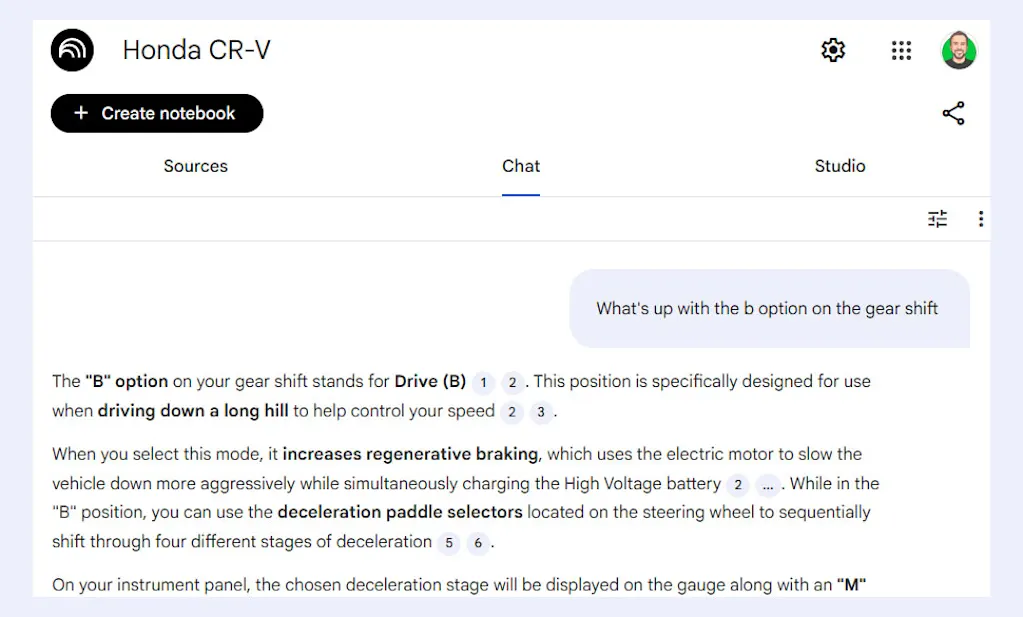Open citation 3 after "control your speed"
The width and height of the screenshot is (1023, 617).
(541, 412)
